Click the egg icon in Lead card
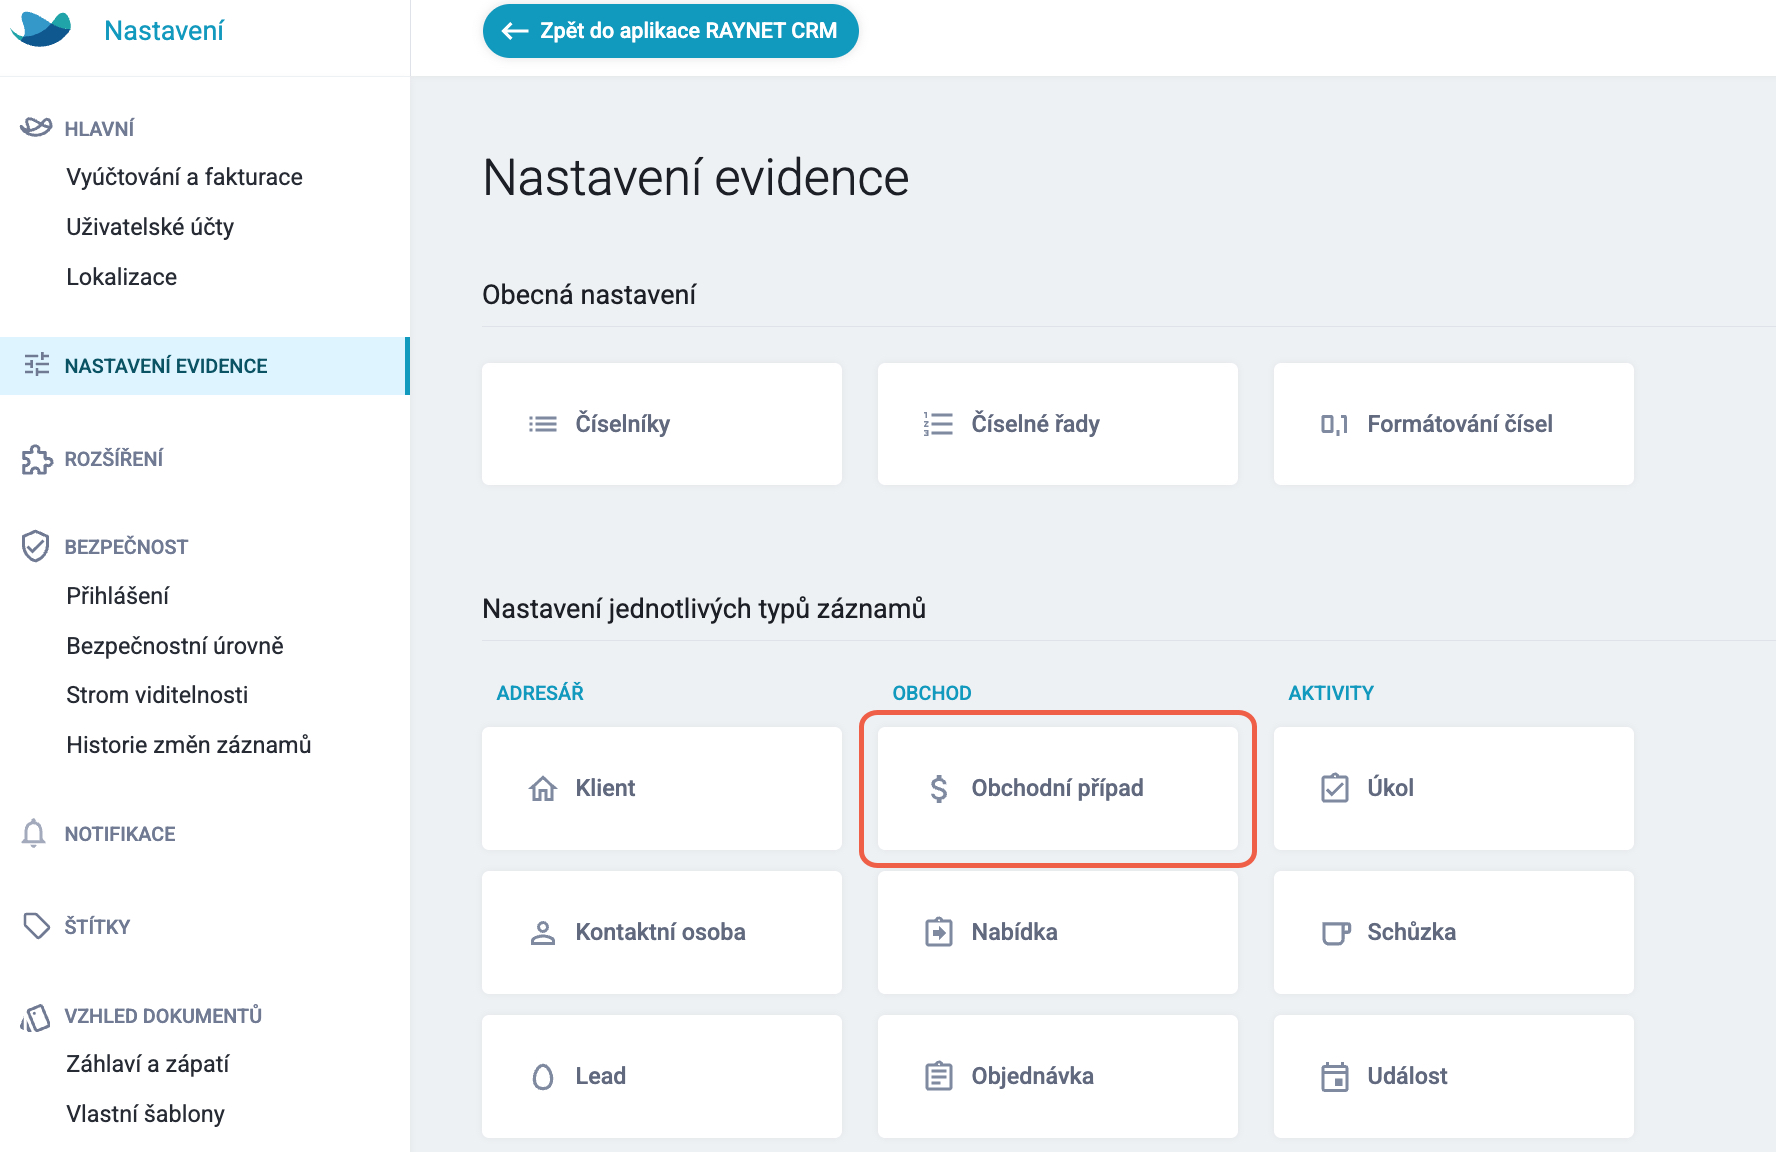 click(x=543, y=1076)
